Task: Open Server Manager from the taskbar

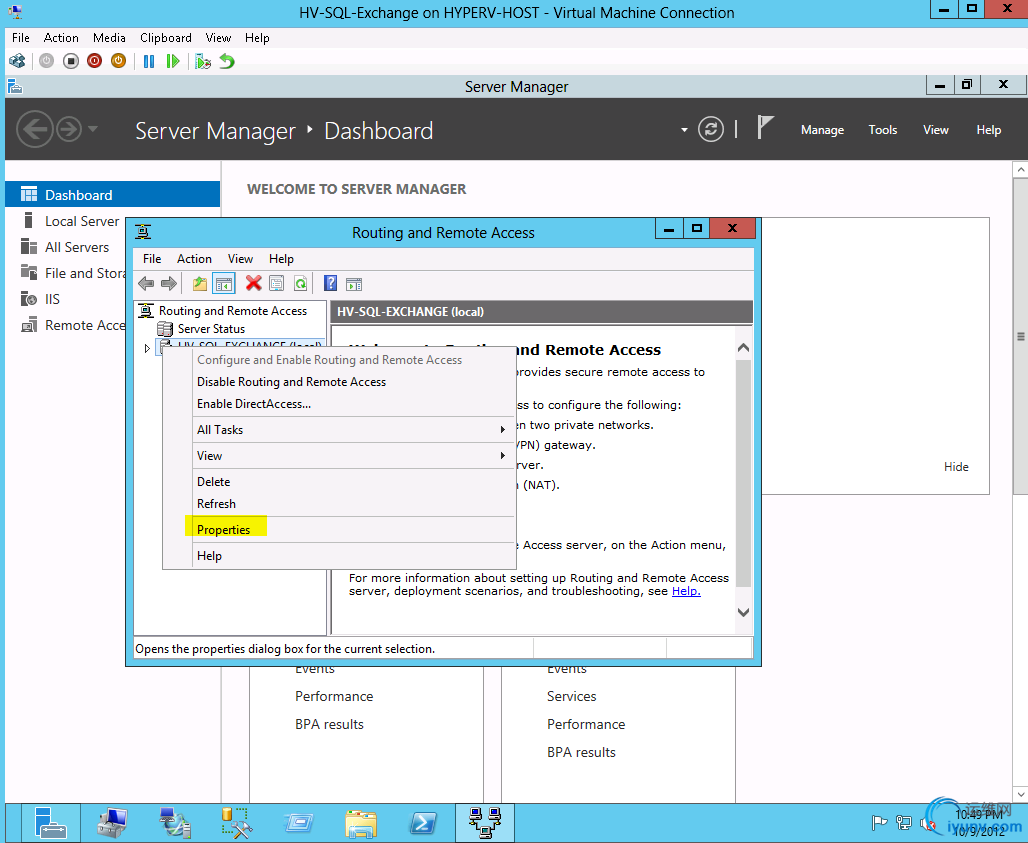Action: tap(50, 823)
